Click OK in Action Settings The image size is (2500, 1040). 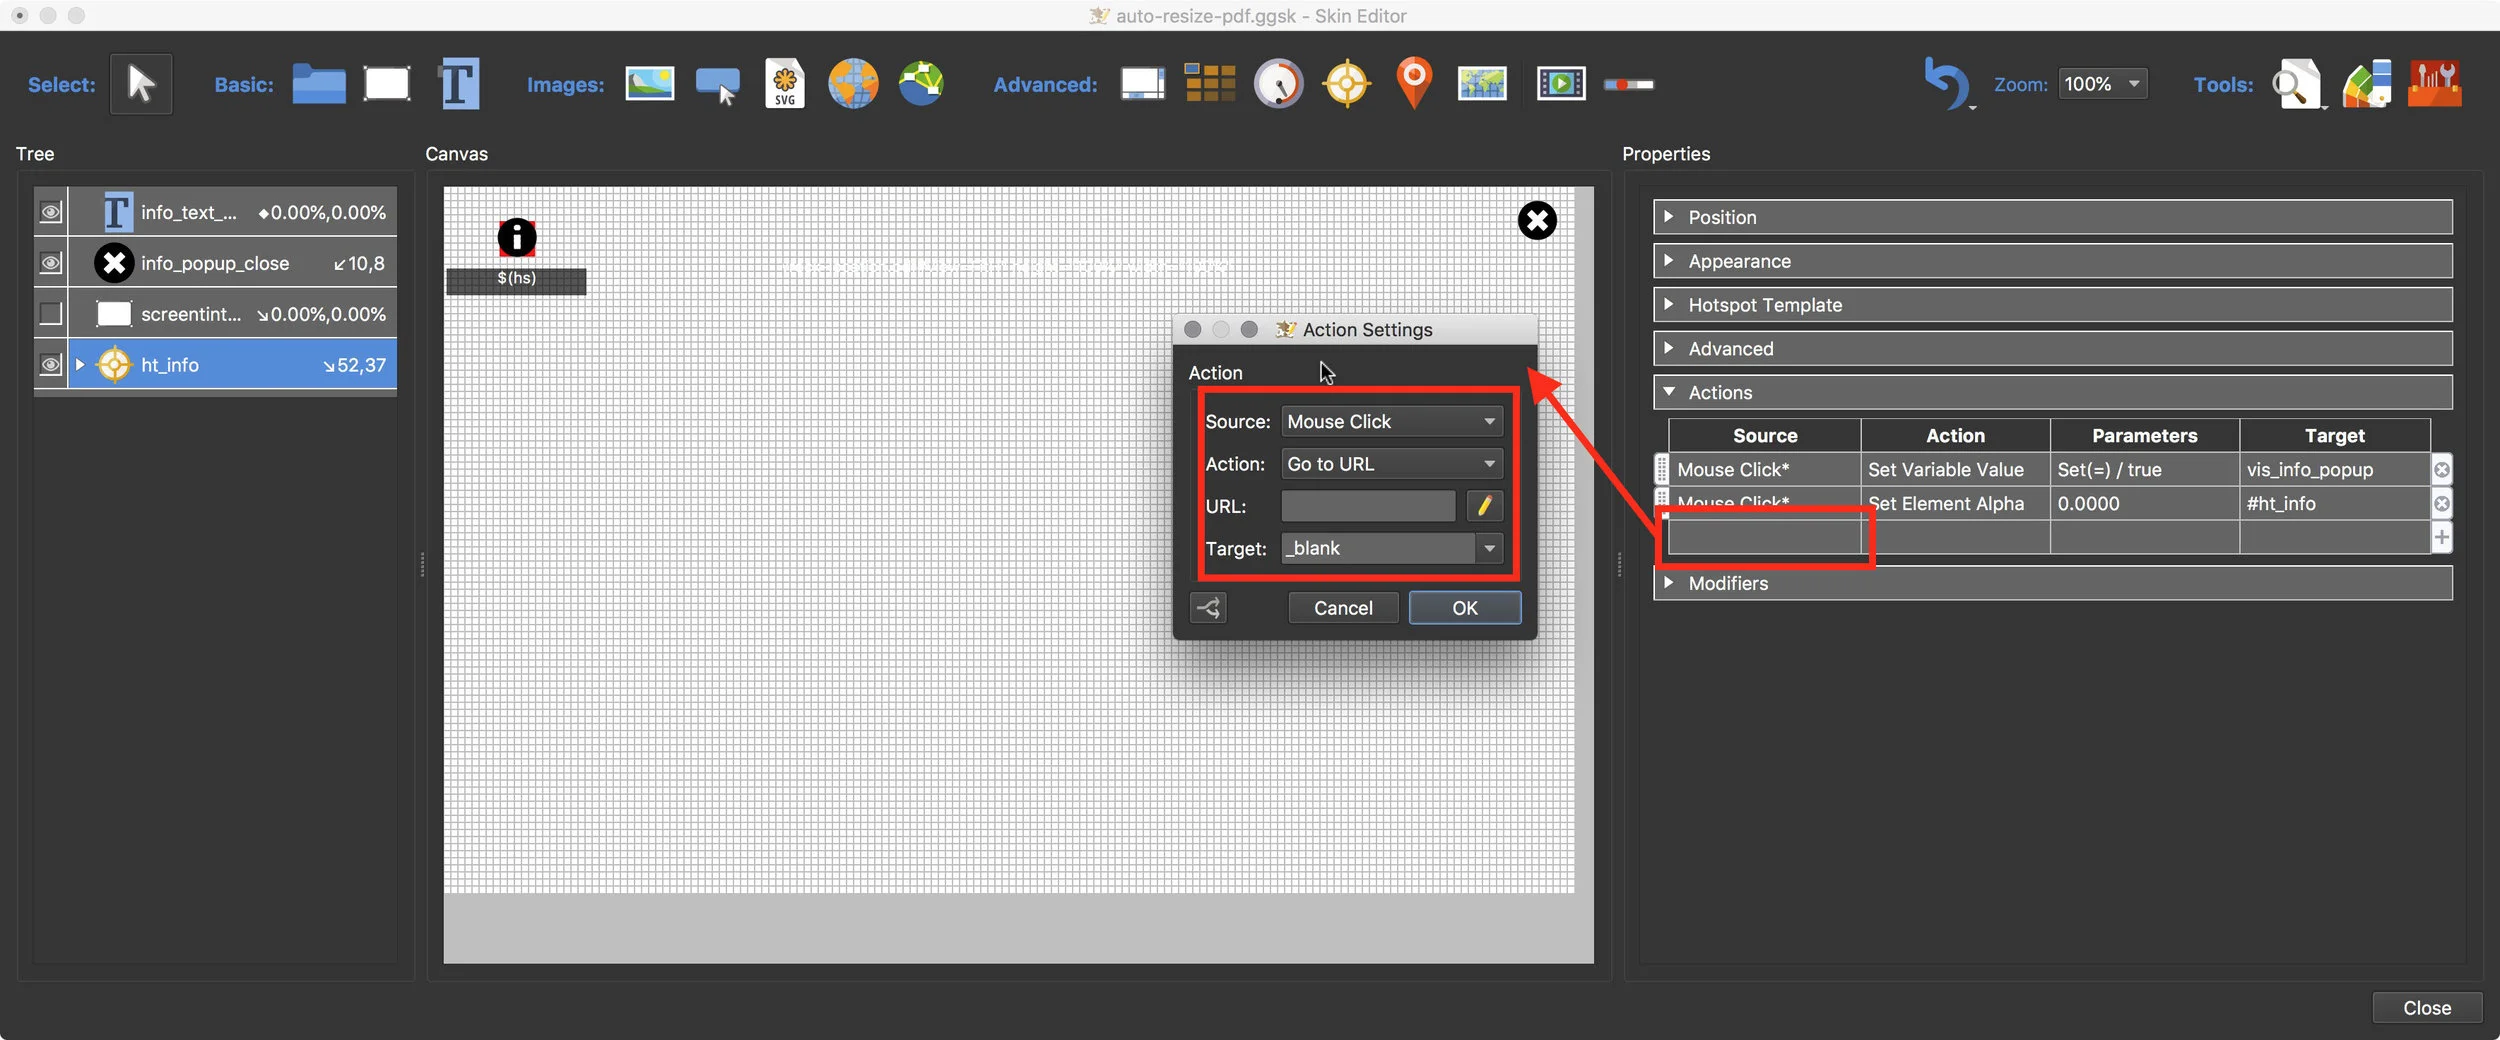(x=1465, y=608)
